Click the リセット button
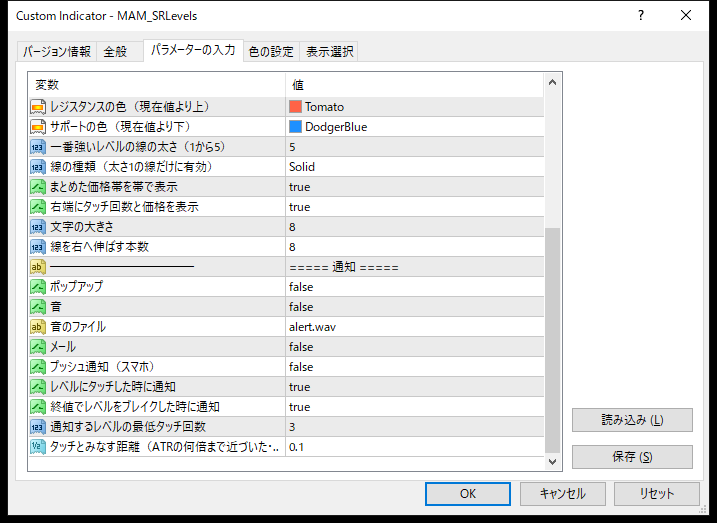The height and width of the screenshot is (523, 717). pyautogui.click(x=657, y=494)
